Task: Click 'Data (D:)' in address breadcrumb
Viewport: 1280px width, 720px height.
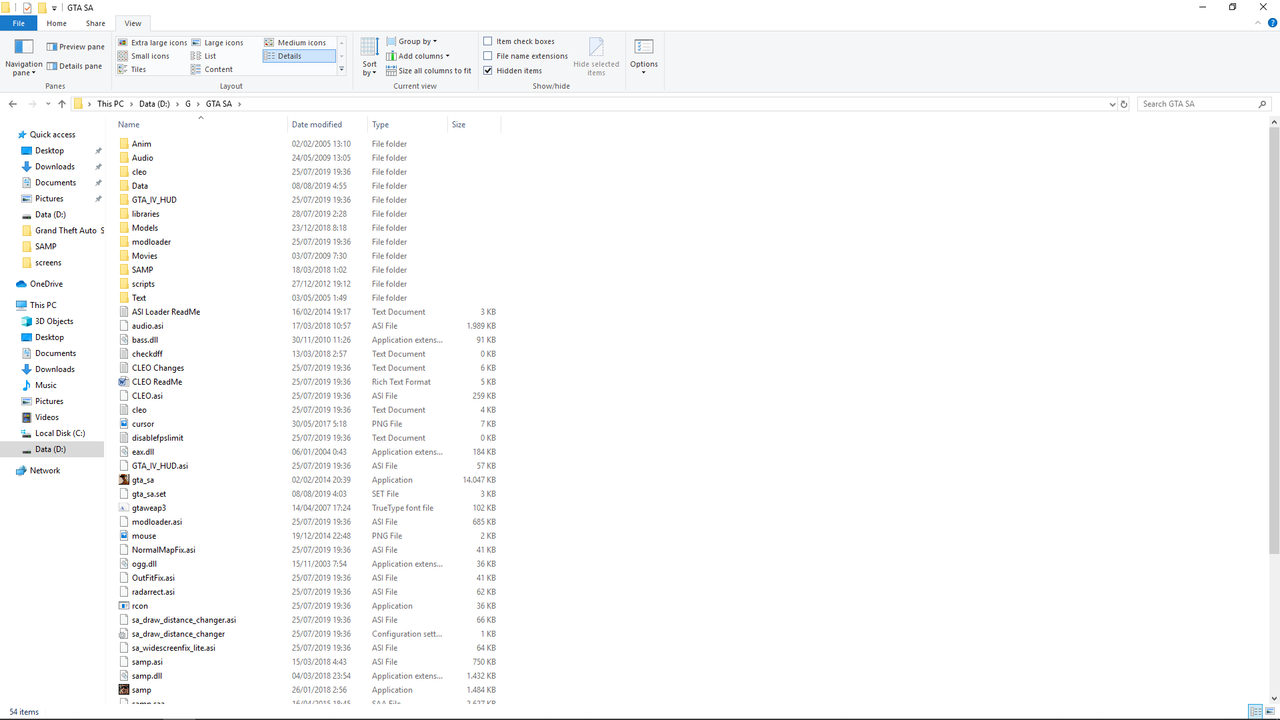Action: coord(154,104)
